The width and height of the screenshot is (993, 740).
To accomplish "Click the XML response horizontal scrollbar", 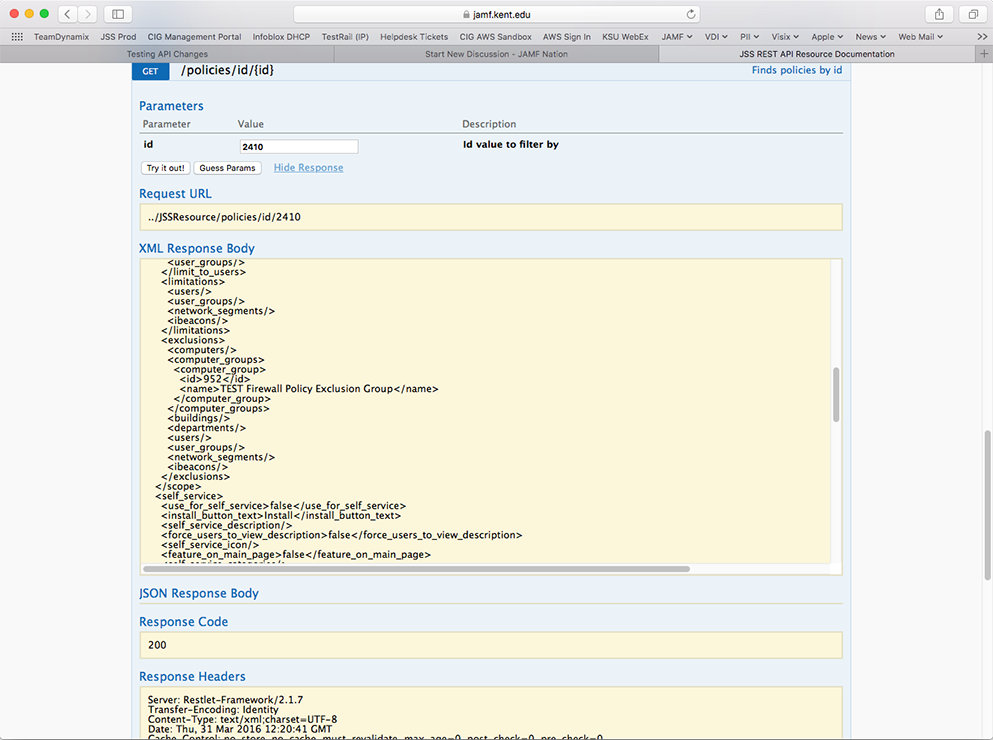I will (416, 569).
